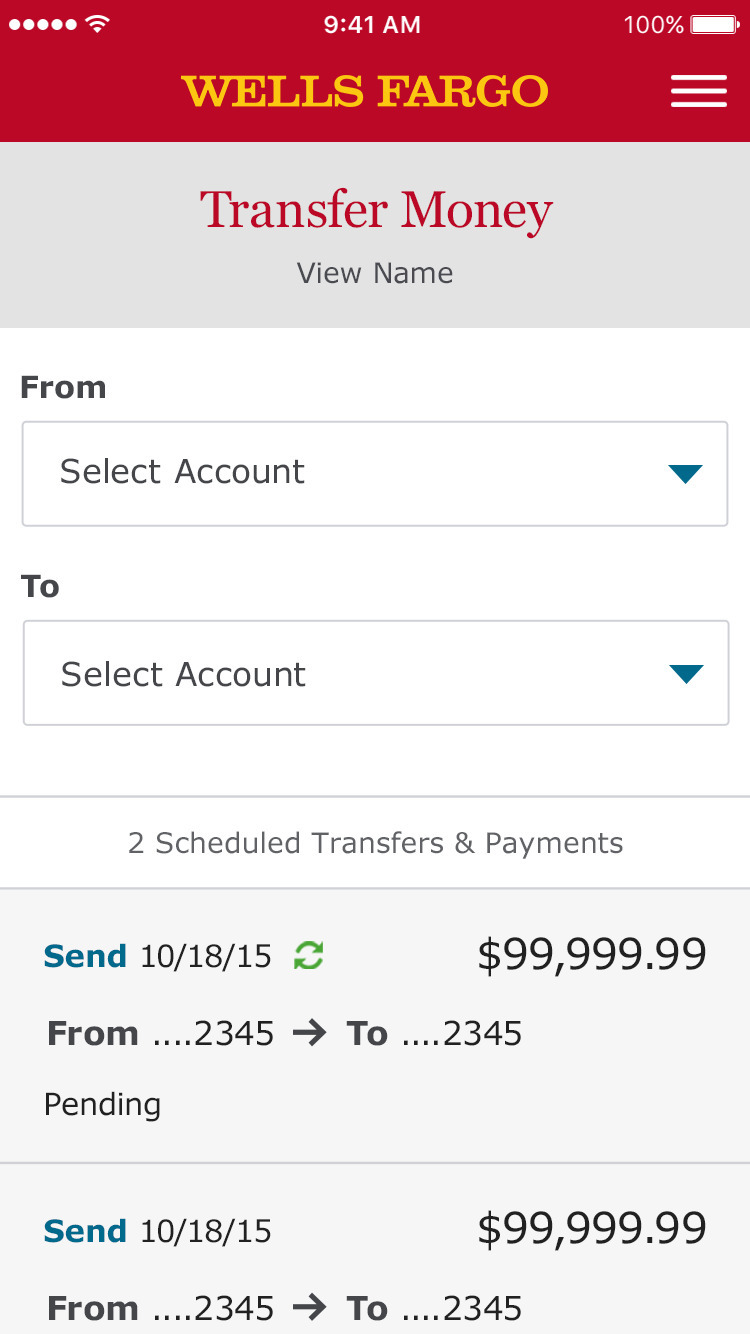The image size is (750, 1334).
Task: Click the arrow in second scheduled transfer
Action: pos(310,1308)
